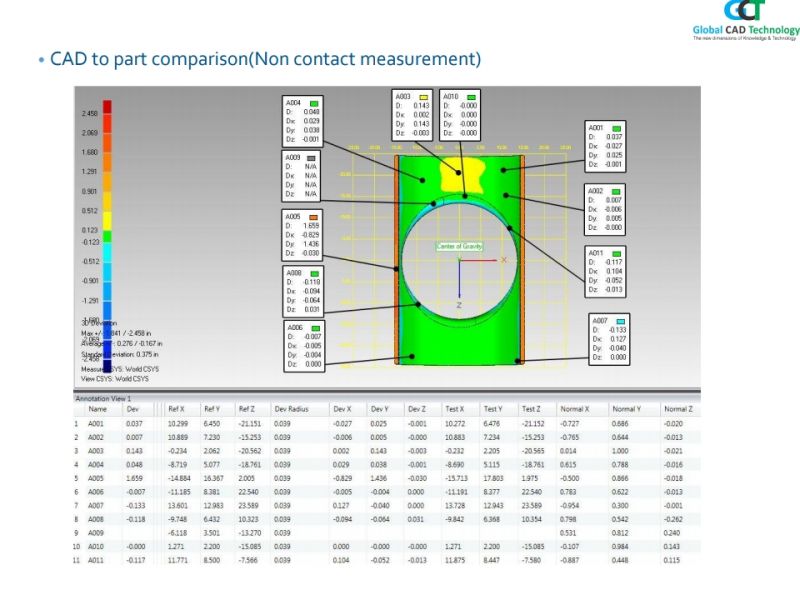Click the Global CAD Technology logo

(x=746, y=20)
